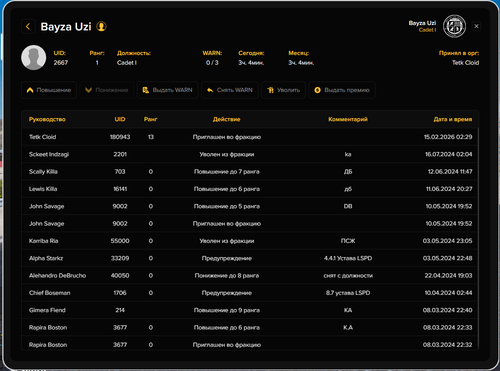500x371 pixels.
Task: Close the member panel with the X
Action: pyautogui.click(x=477, y=26)
